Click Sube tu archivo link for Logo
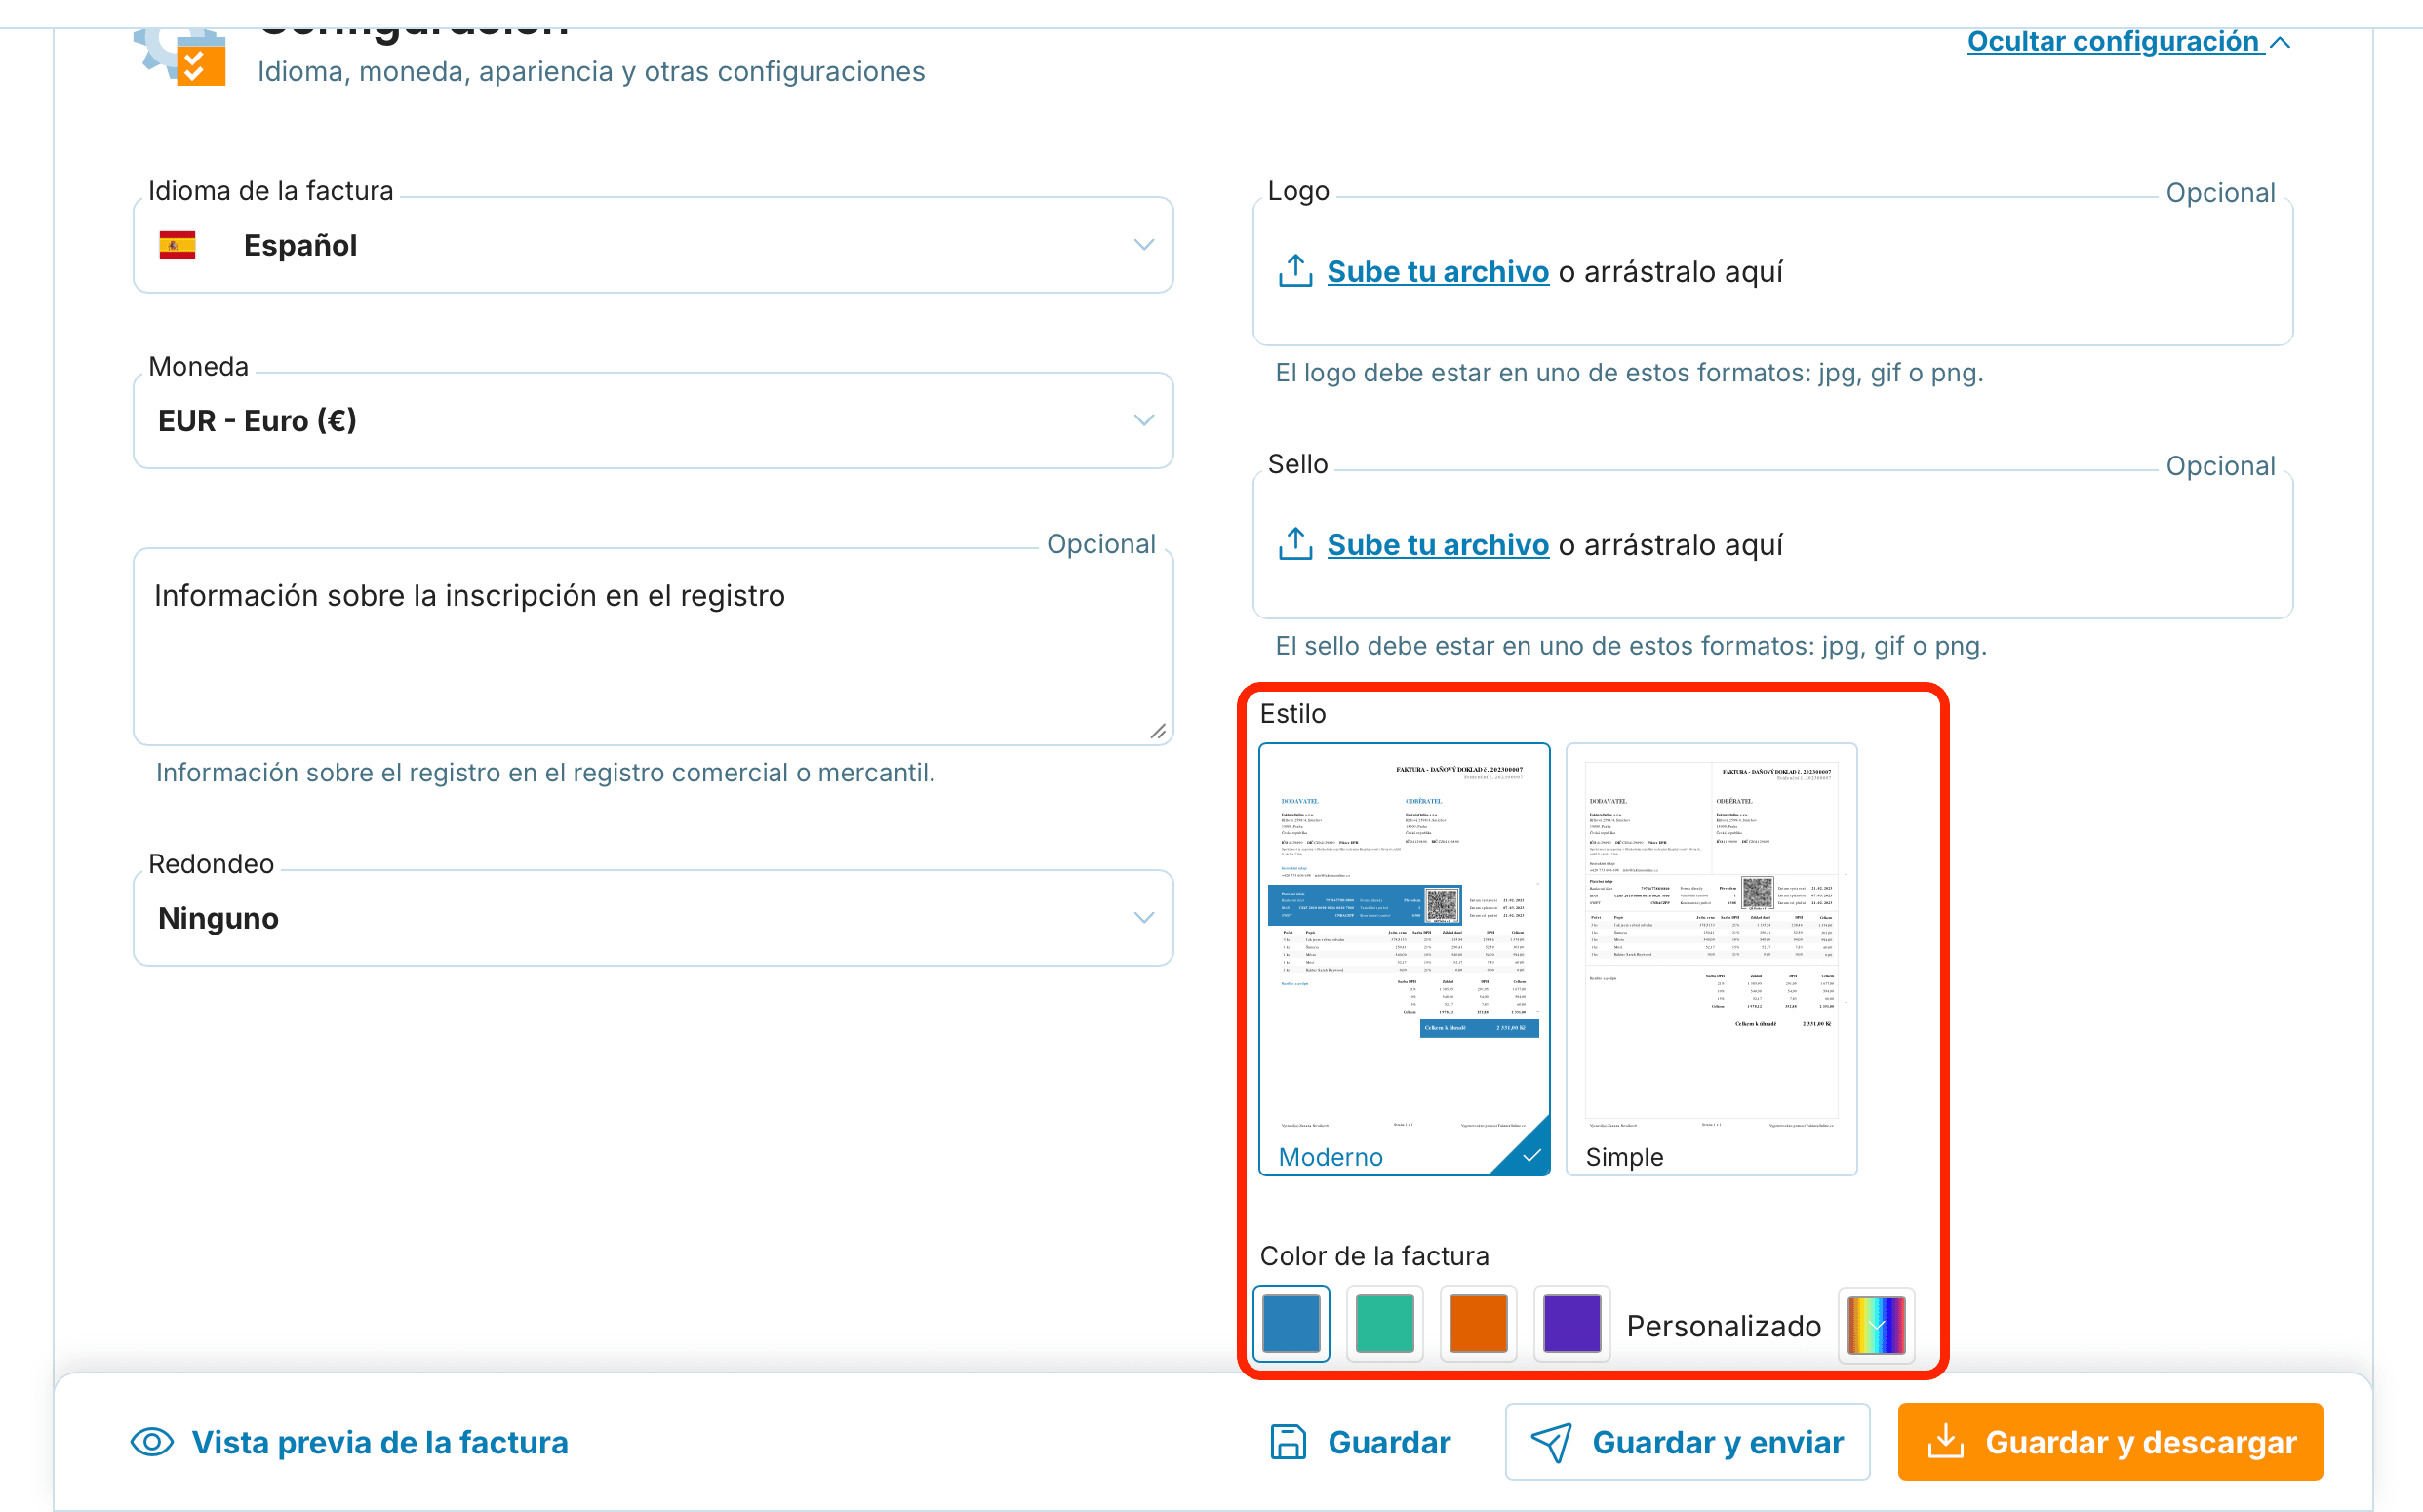 [x=1437, y=272]
